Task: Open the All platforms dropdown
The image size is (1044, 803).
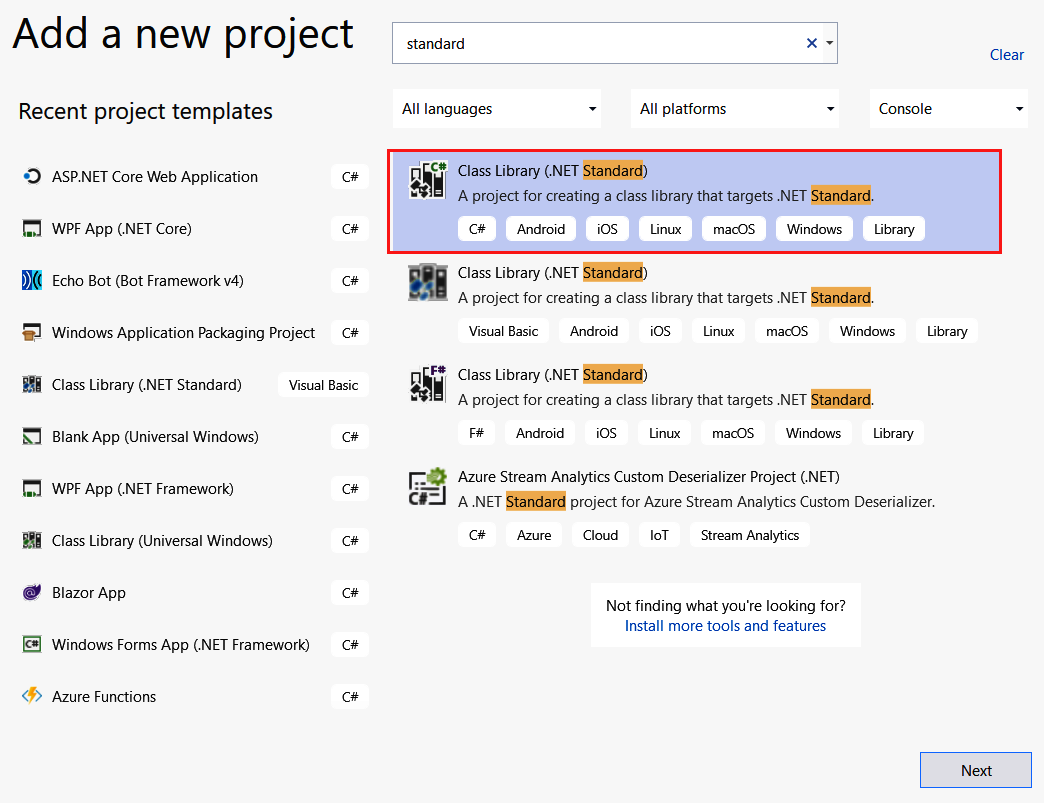Action: point(734,109)
